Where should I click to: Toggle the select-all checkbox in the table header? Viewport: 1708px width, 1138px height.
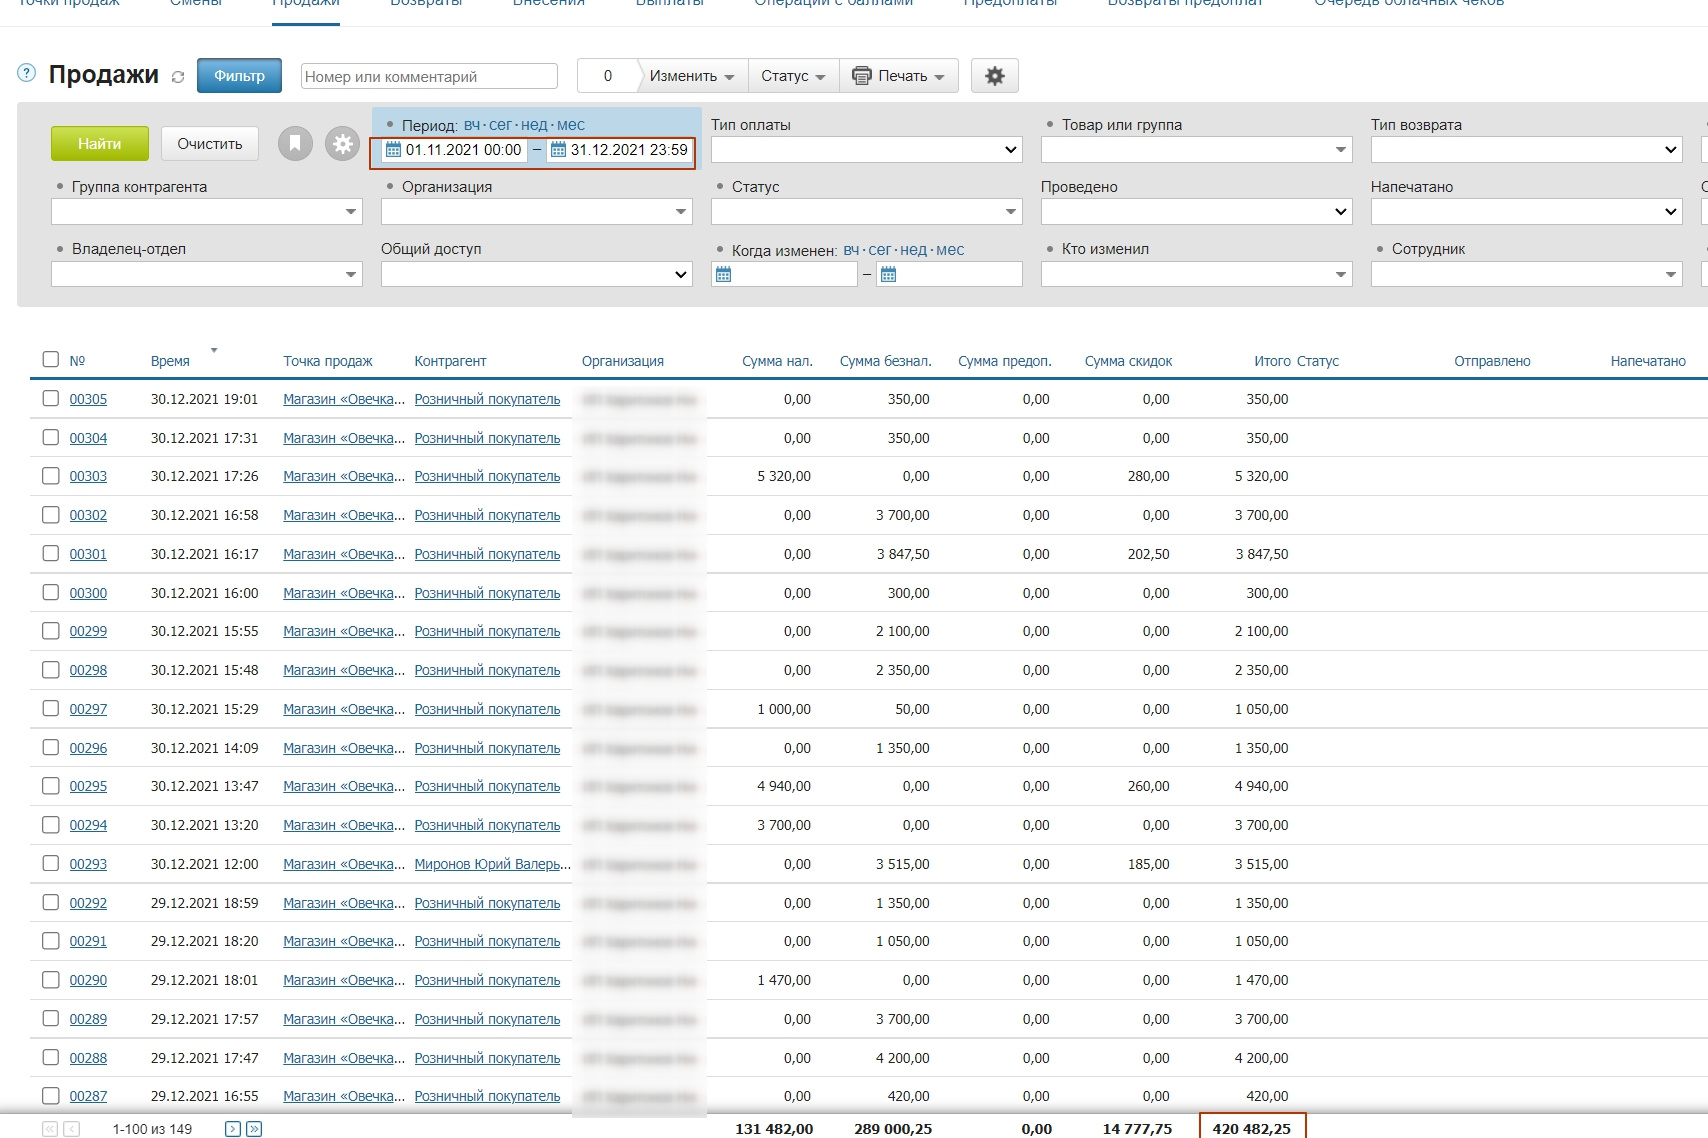coord(51,360)
